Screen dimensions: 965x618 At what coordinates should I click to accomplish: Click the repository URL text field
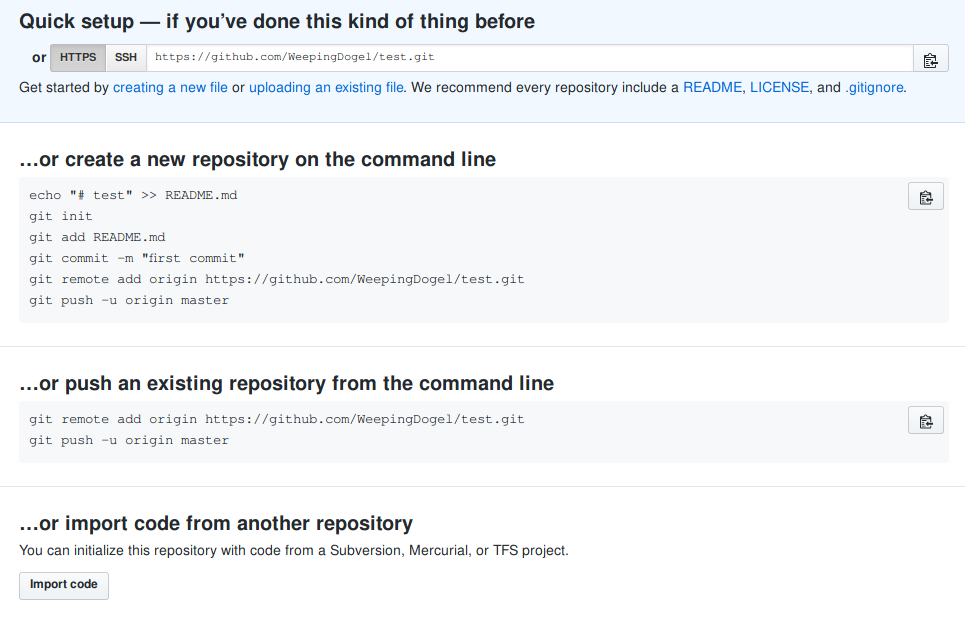tap(529, 58)
